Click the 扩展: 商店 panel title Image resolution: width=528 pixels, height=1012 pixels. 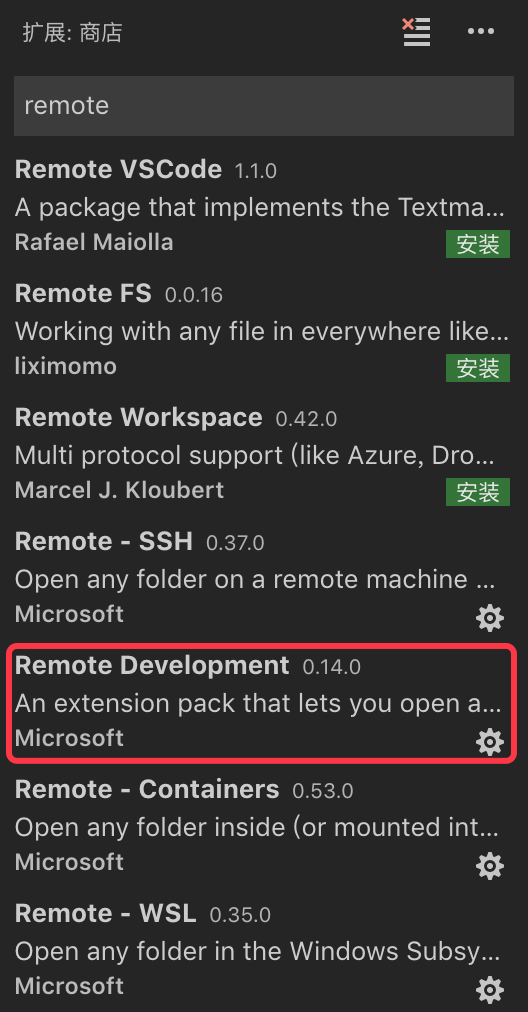point(72,32)
